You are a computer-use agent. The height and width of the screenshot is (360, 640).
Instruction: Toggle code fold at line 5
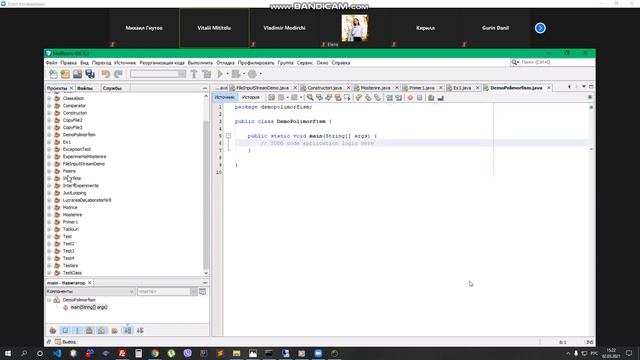[x=229, y=136]
